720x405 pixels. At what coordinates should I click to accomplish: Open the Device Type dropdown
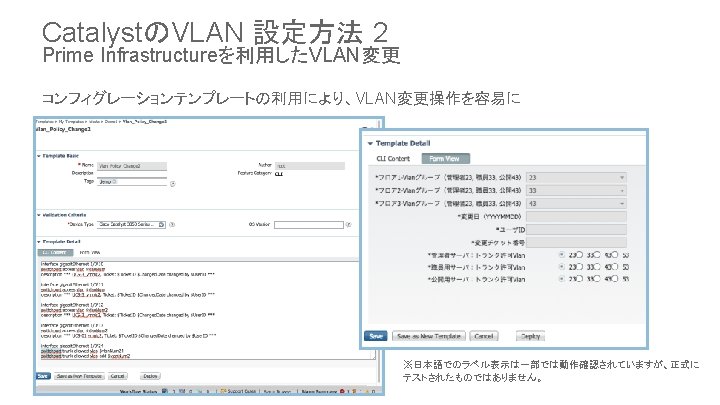point(131,225)
